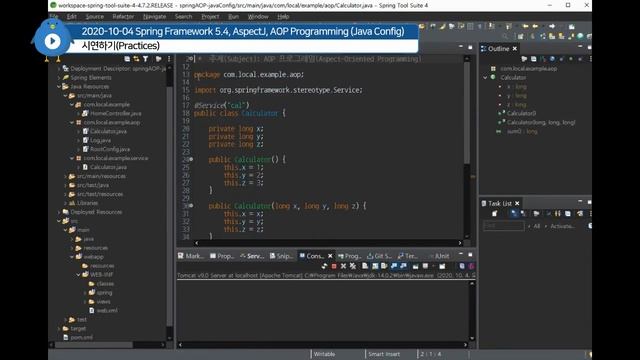The width and height of the screenshot is (640, 360).
Task: Expand Spring Elements node
Action: 59,78
